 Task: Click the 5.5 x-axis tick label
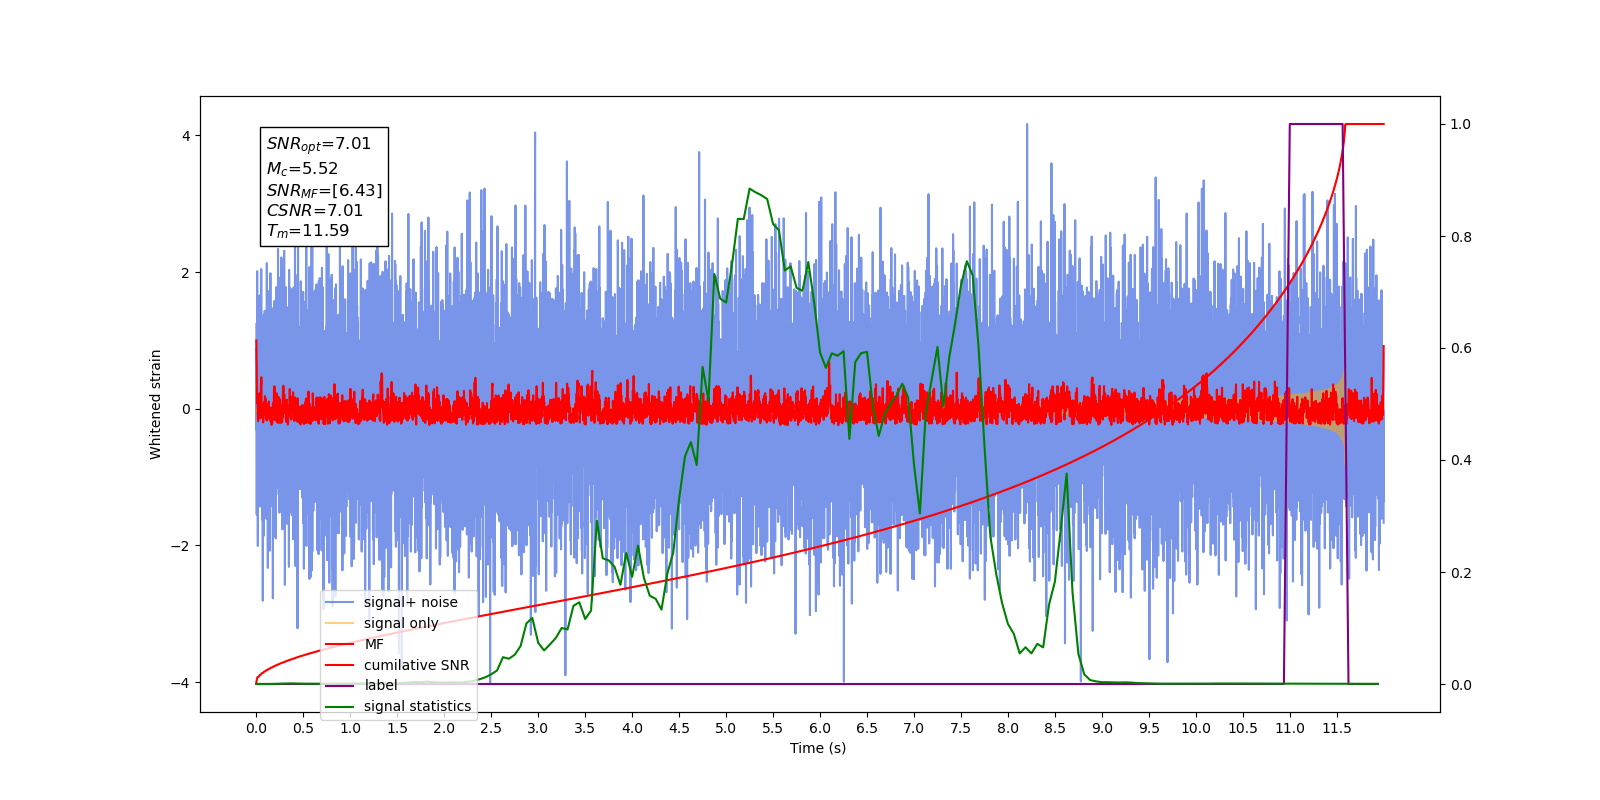tap(773, 728)
